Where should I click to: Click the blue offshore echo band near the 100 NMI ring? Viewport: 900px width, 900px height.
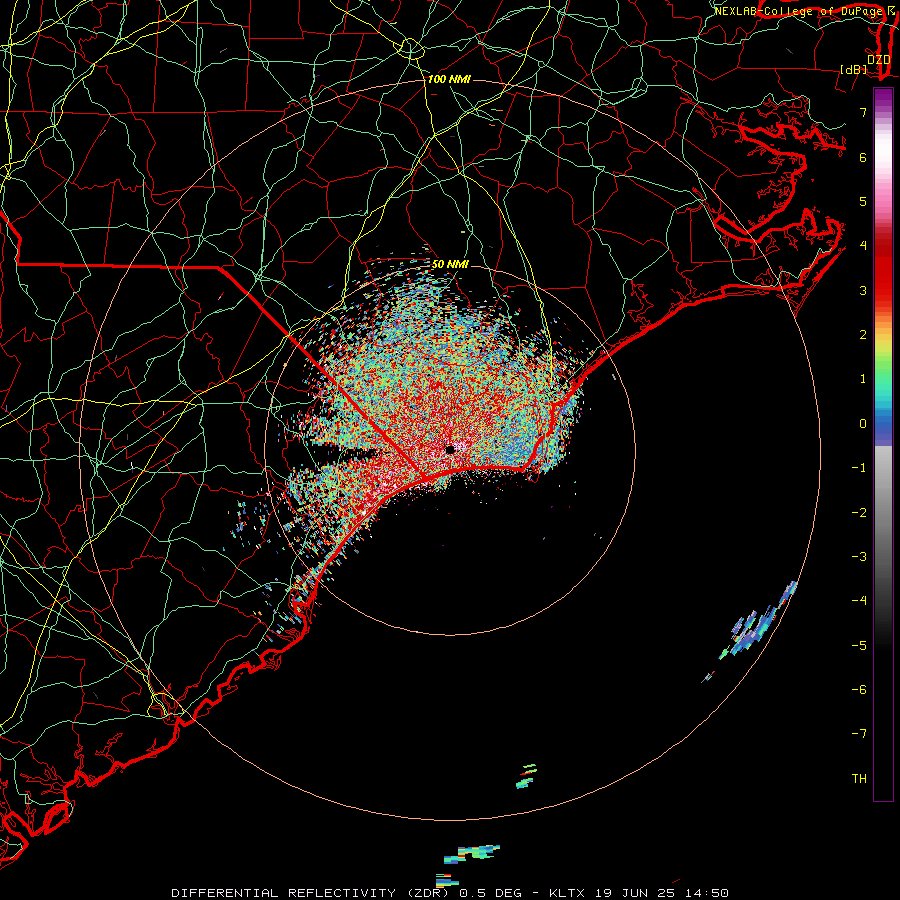coord(758,623)
